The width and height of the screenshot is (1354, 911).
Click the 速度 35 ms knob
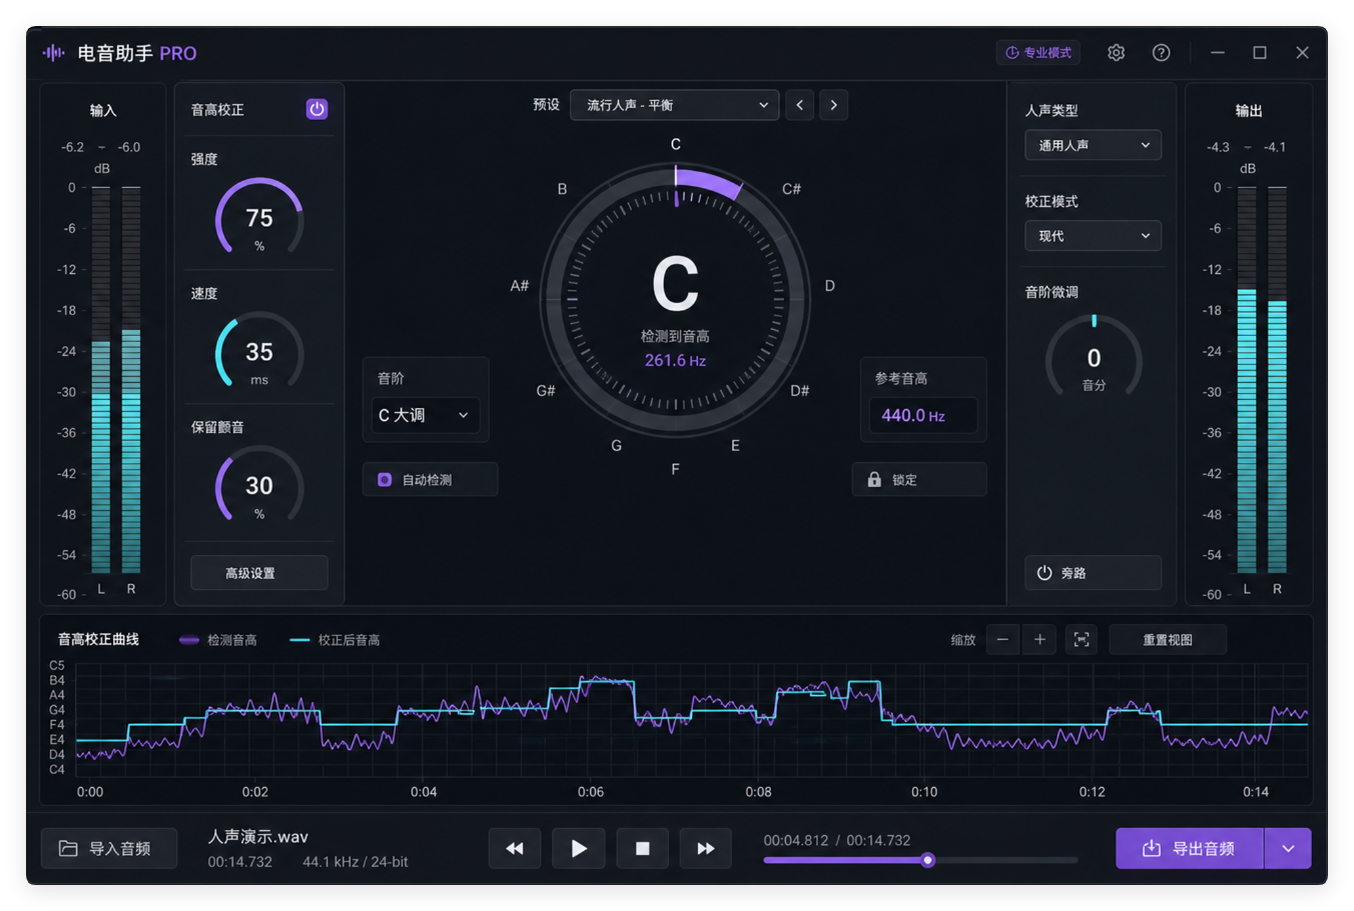click(x=259, y=353)
